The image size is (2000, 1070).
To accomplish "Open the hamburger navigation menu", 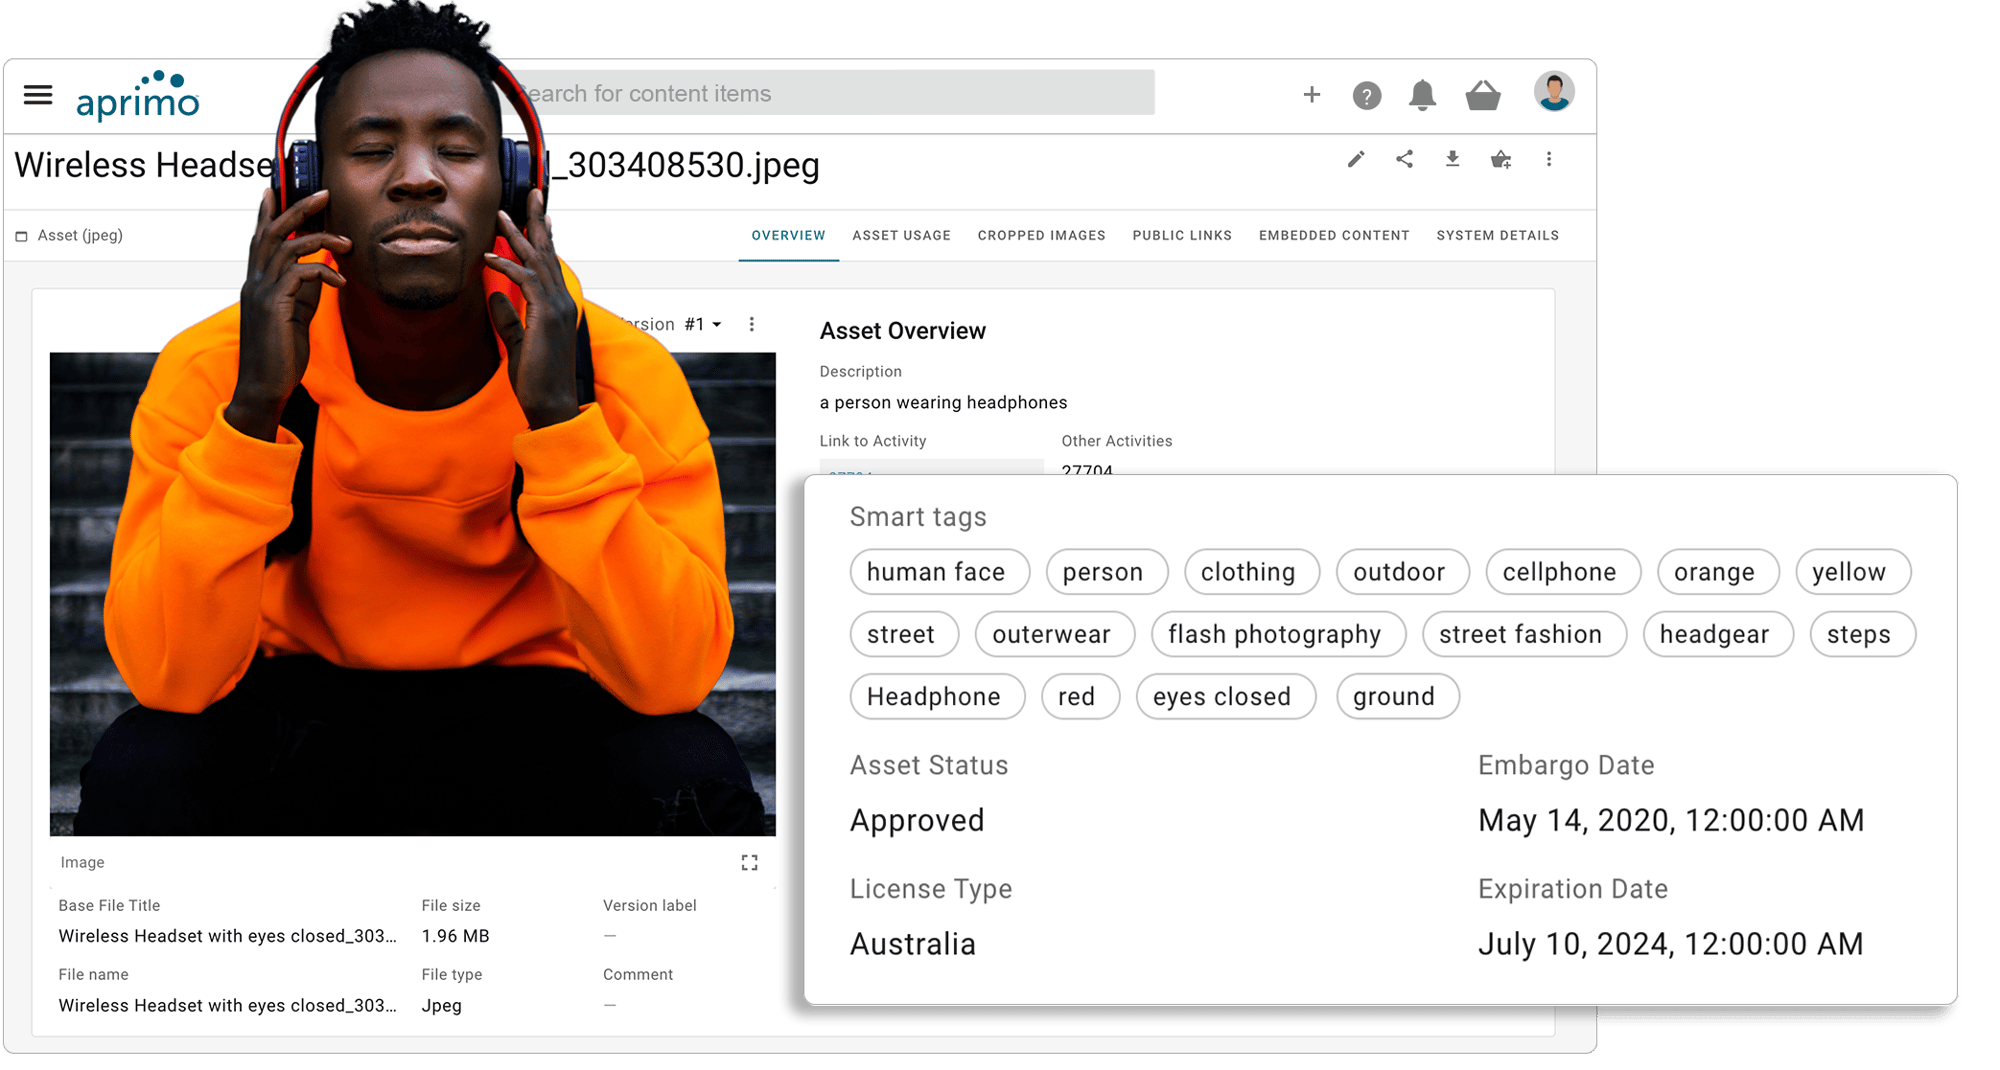I will pyautogui.click(x=38, y=95).
